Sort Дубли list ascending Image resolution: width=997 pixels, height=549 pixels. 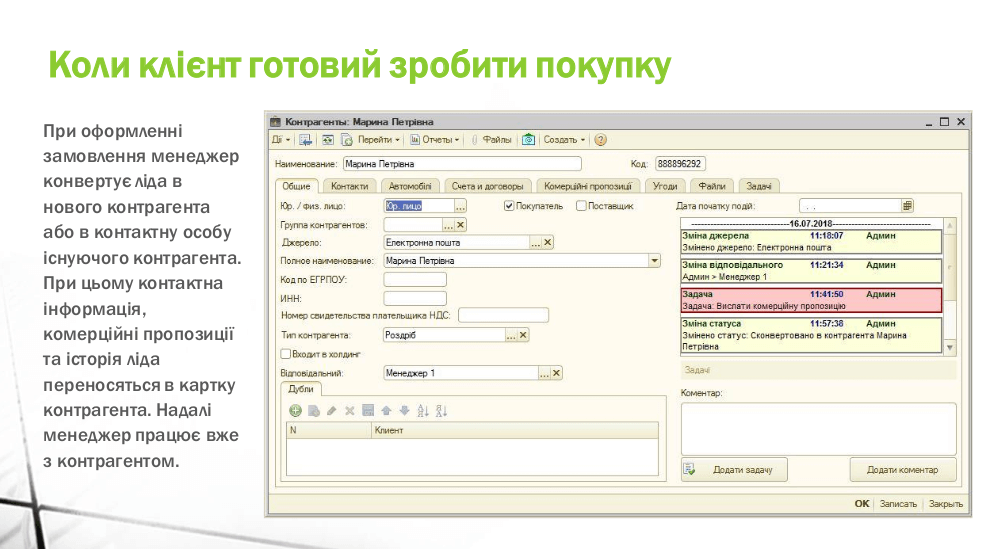click(x=422, y=410)
